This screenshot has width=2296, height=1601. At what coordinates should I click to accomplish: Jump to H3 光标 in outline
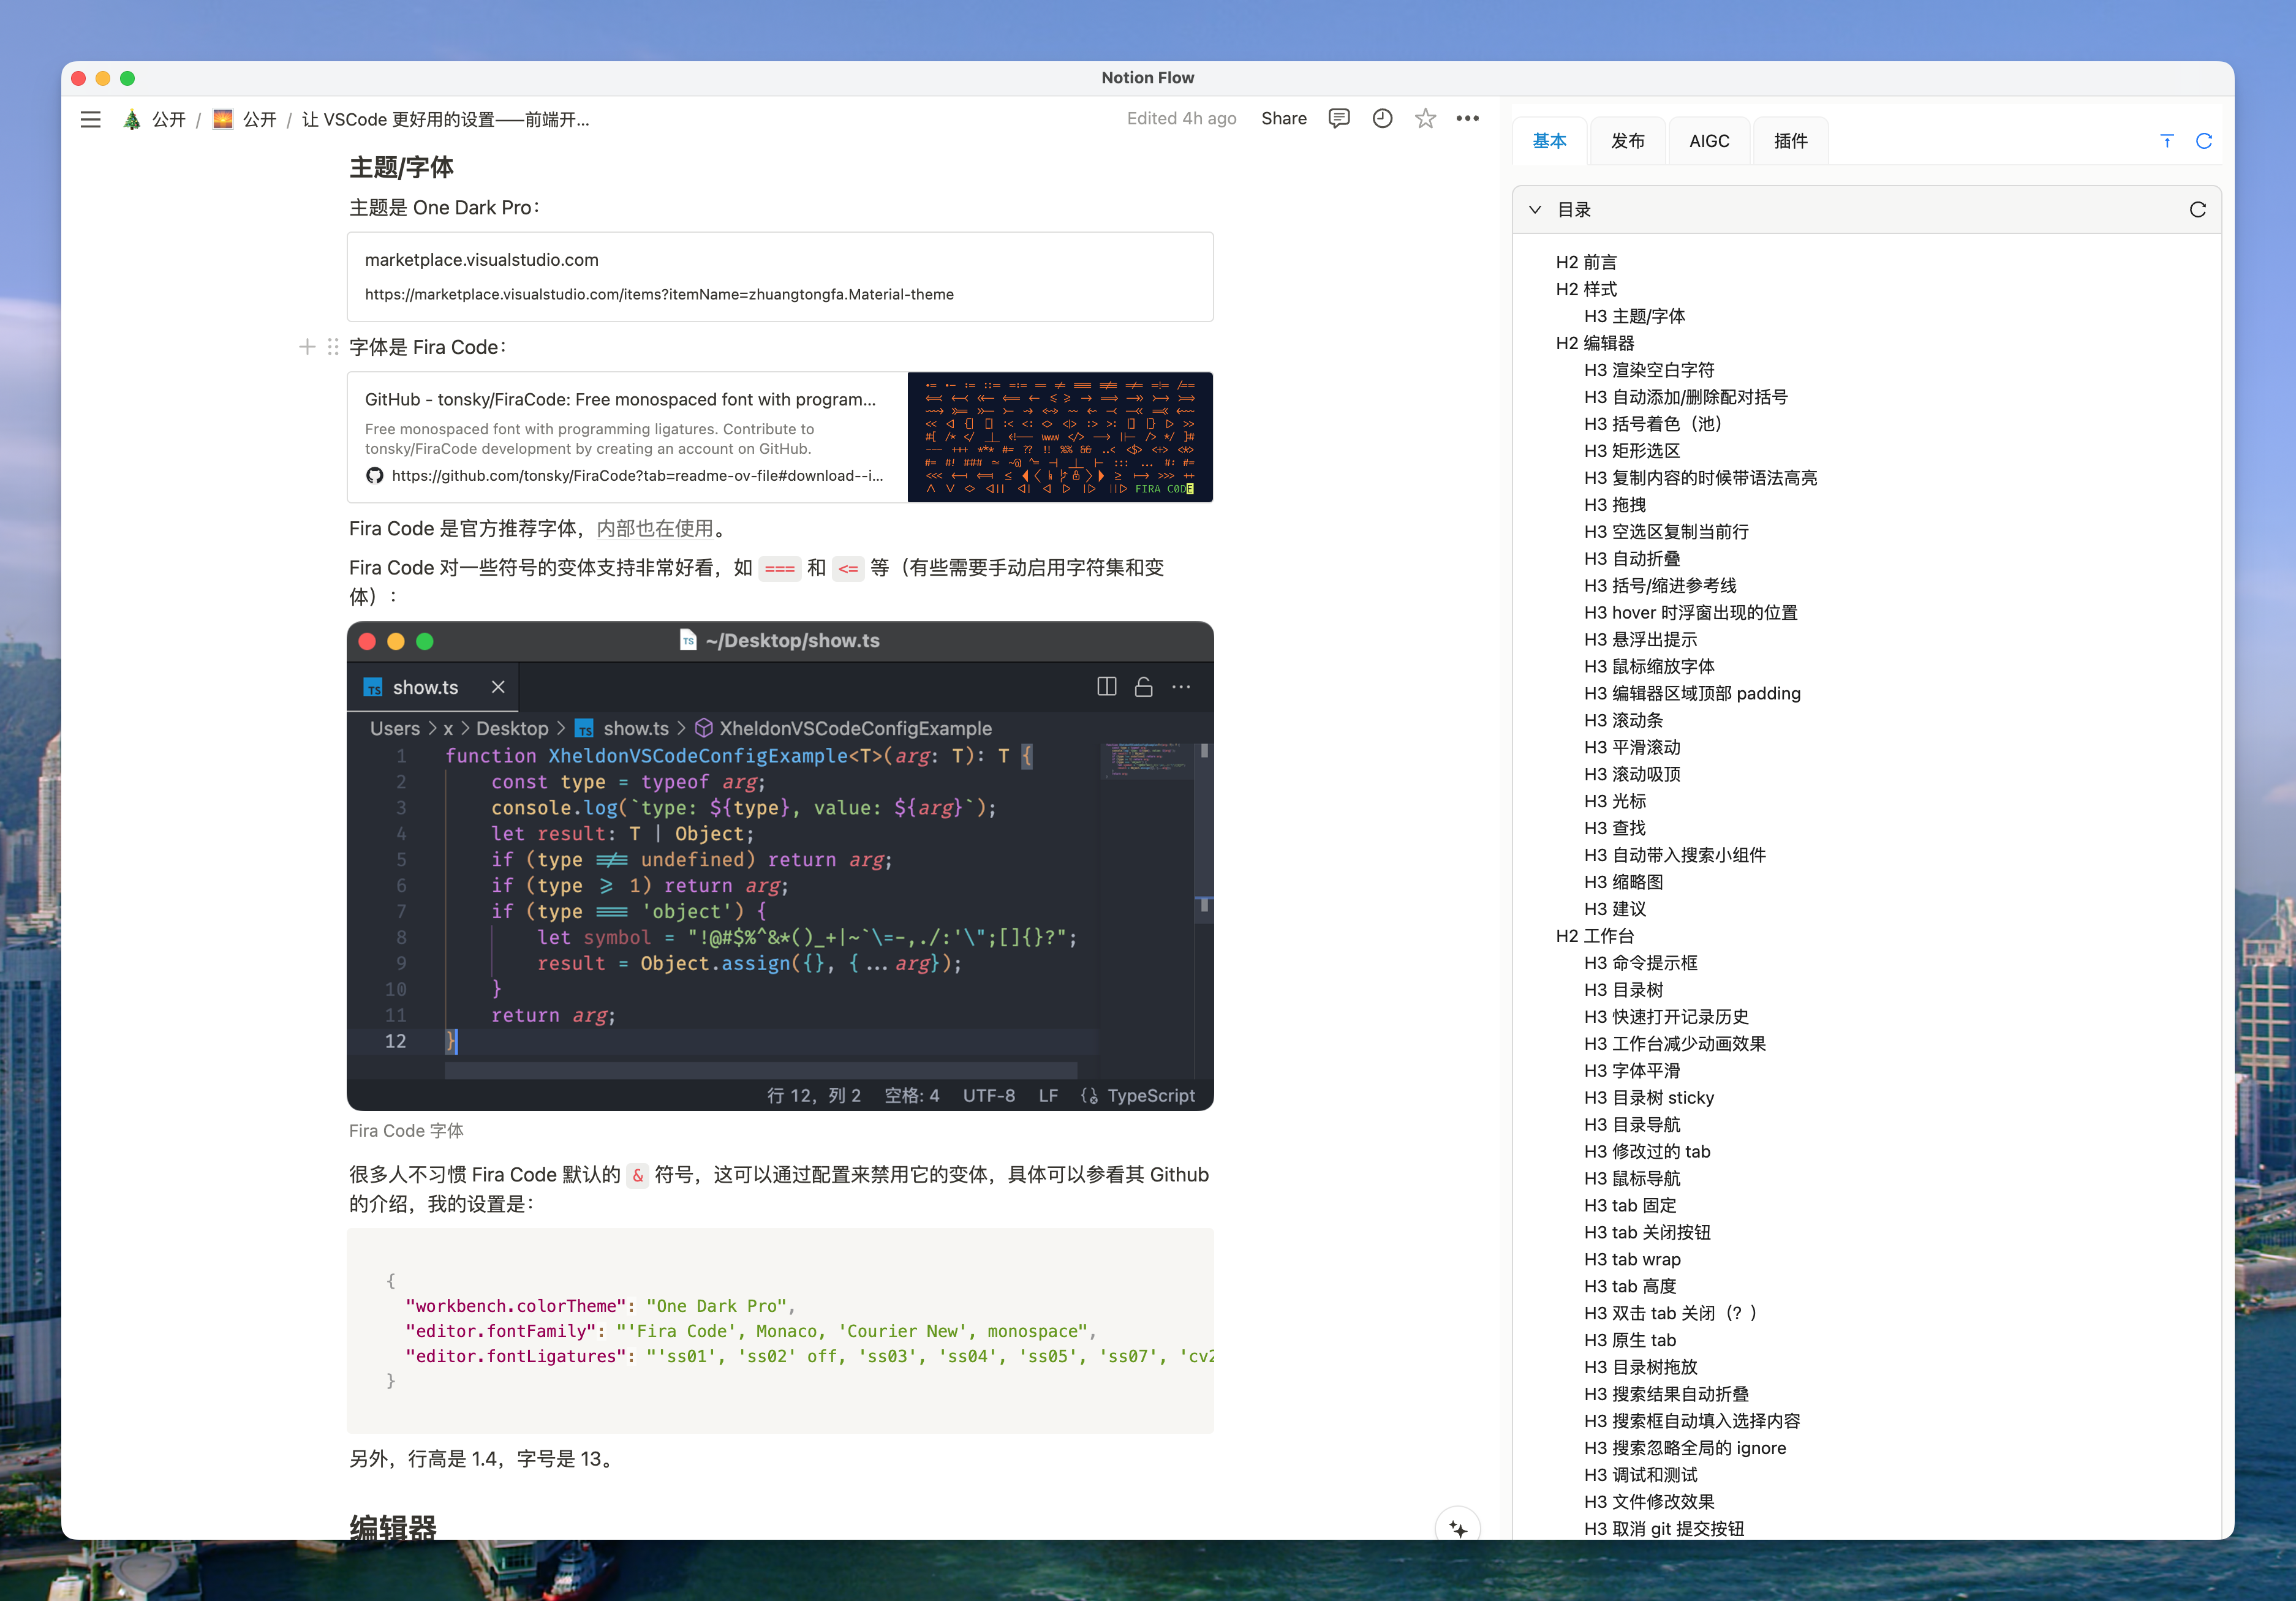[1615, 802]
